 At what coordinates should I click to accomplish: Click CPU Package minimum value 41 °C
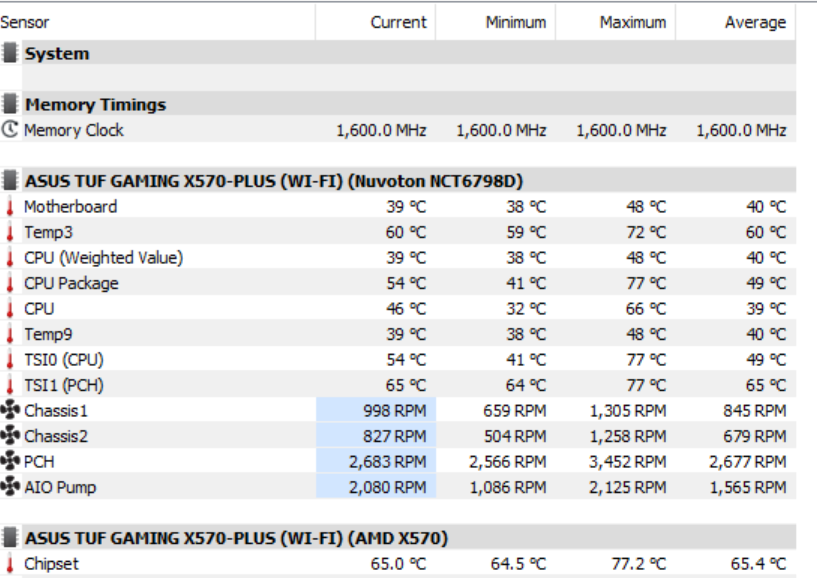[x=526, y=284]
